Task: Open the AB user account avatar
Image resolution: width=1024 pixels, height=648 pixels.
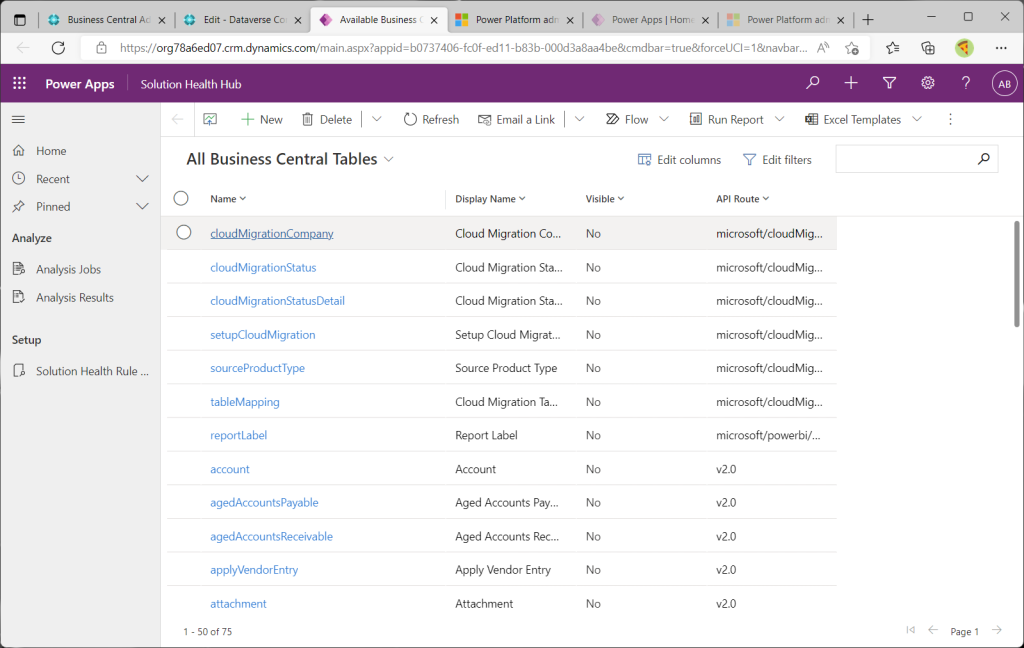Action: 1004,84
